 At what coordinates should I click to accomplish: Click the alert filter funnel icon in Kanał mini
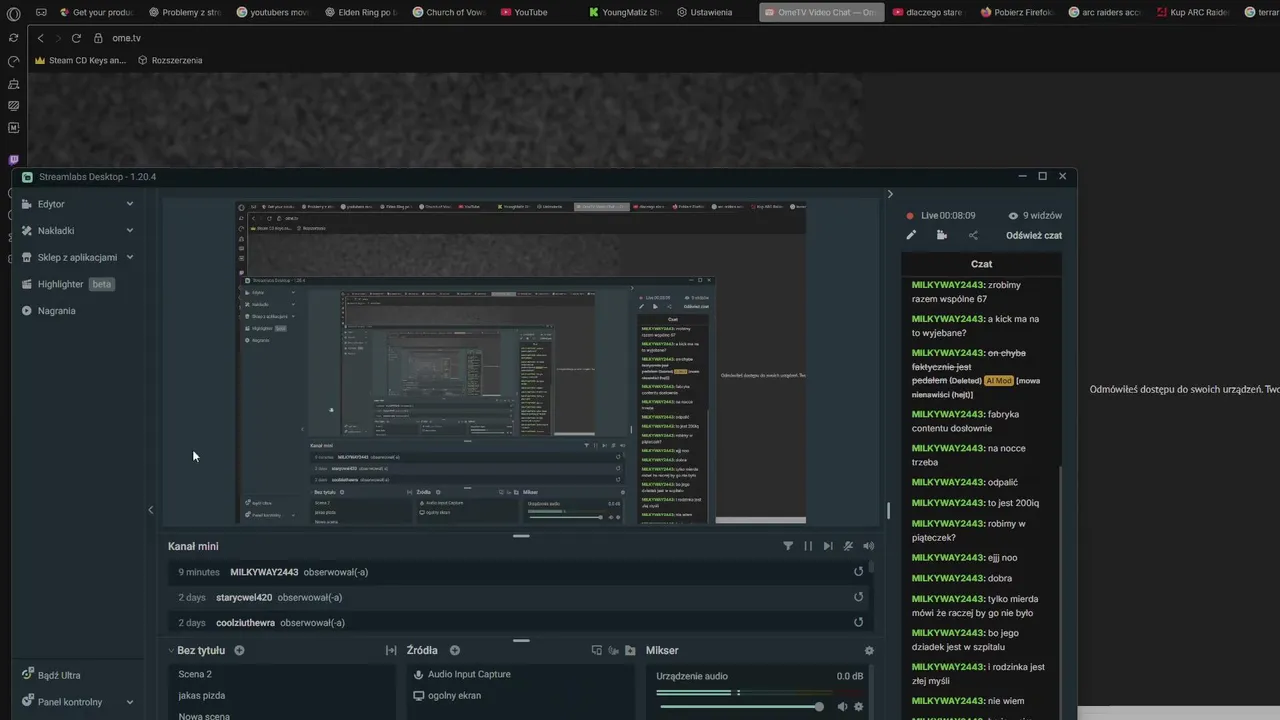788,546
